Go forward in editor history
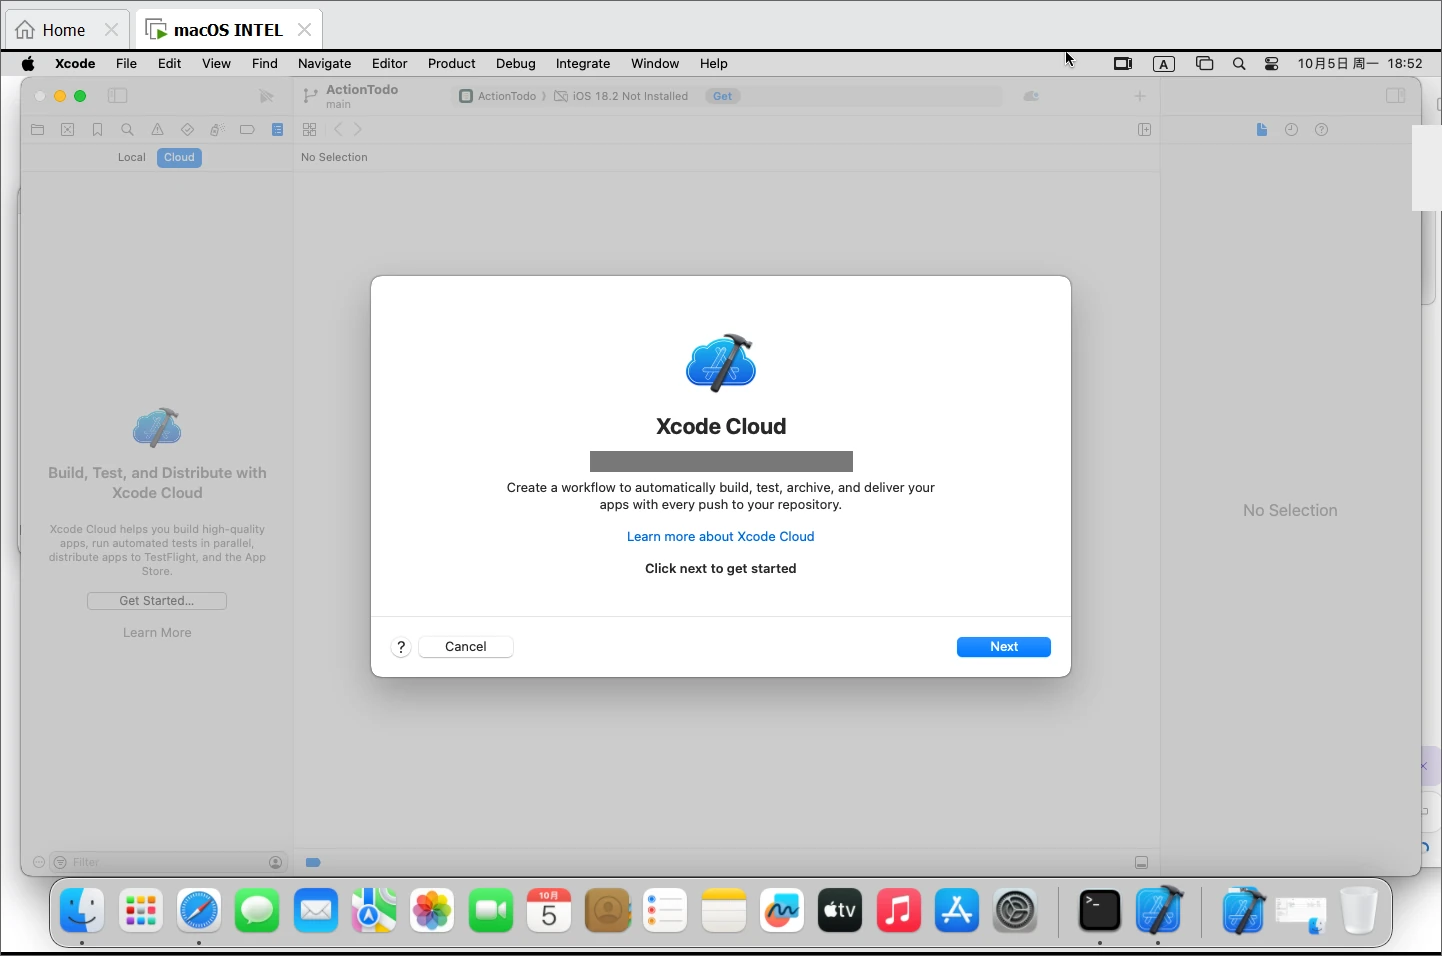1442x956 pixels. point(358,130)
